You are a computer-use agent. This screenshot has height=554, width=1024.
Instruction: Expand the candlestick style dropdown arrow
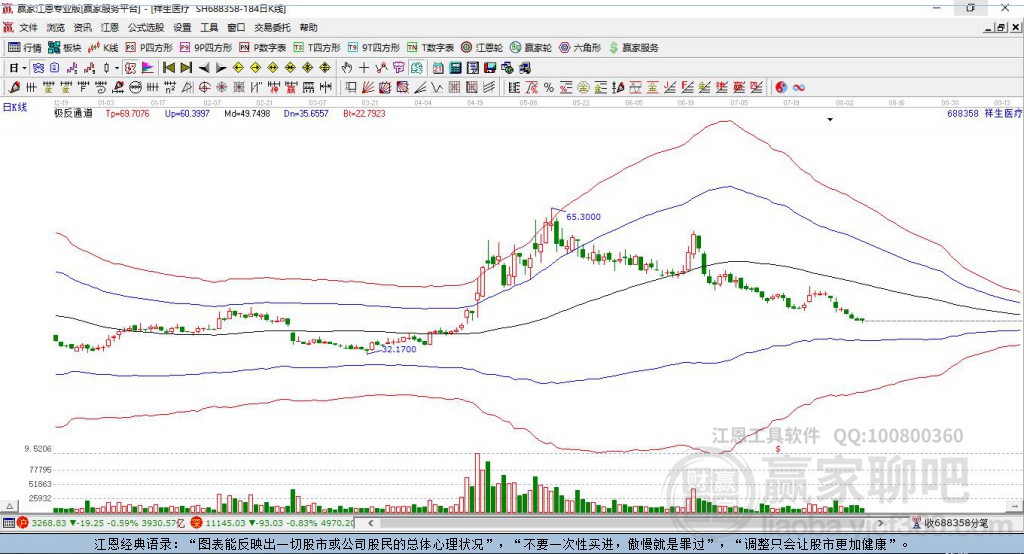(117, 68)
